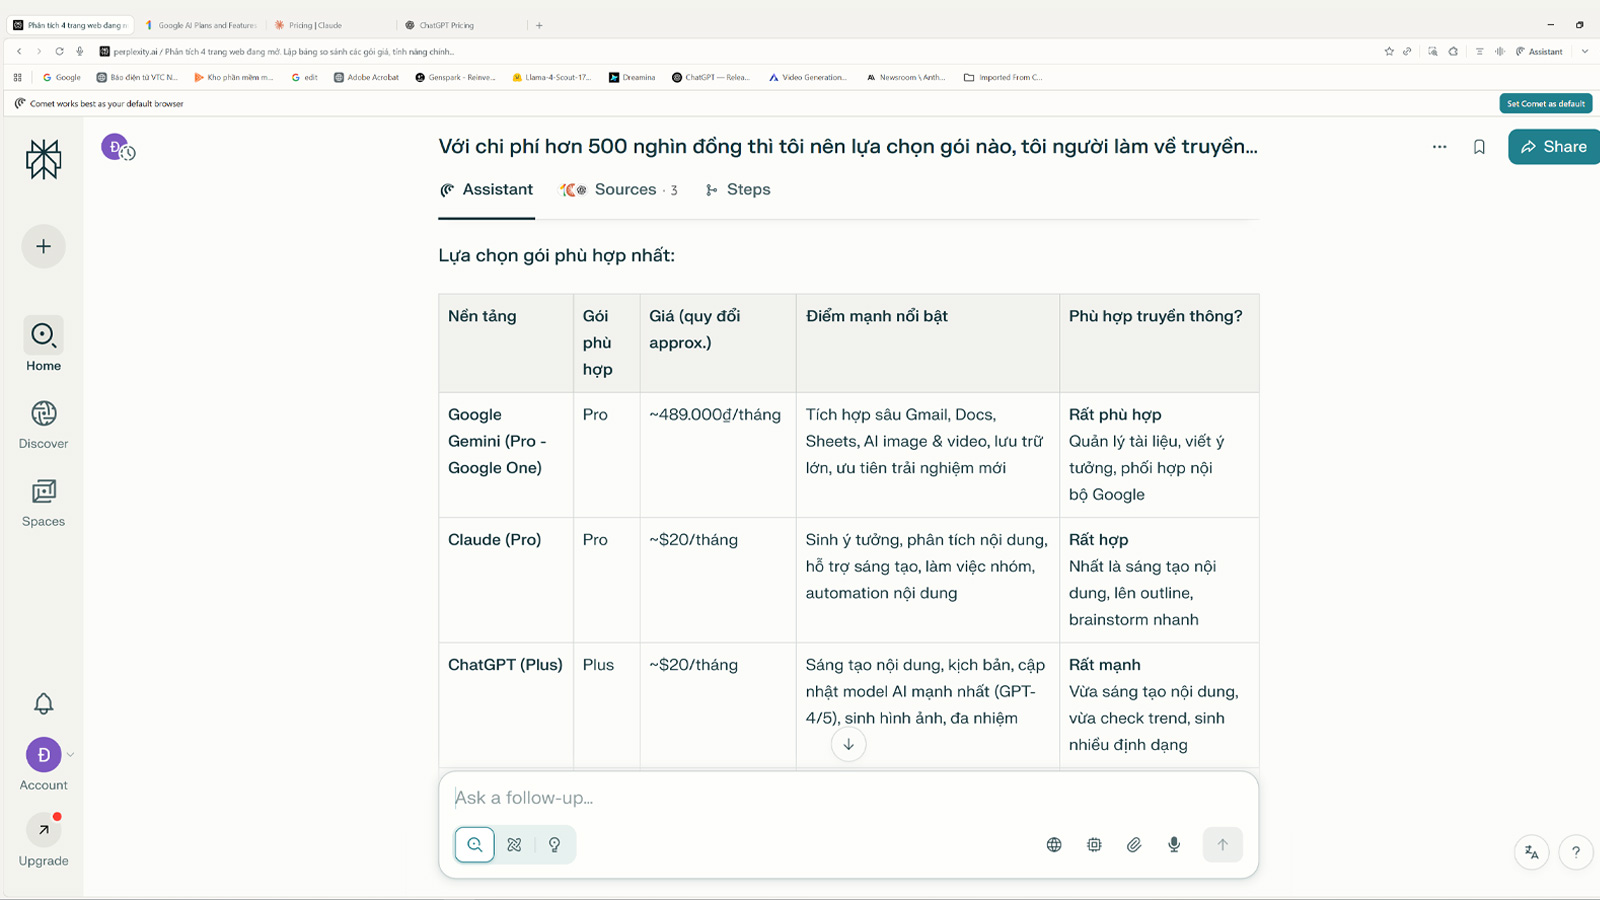Click the Perplexity logo in sidebar

[43, 159]
